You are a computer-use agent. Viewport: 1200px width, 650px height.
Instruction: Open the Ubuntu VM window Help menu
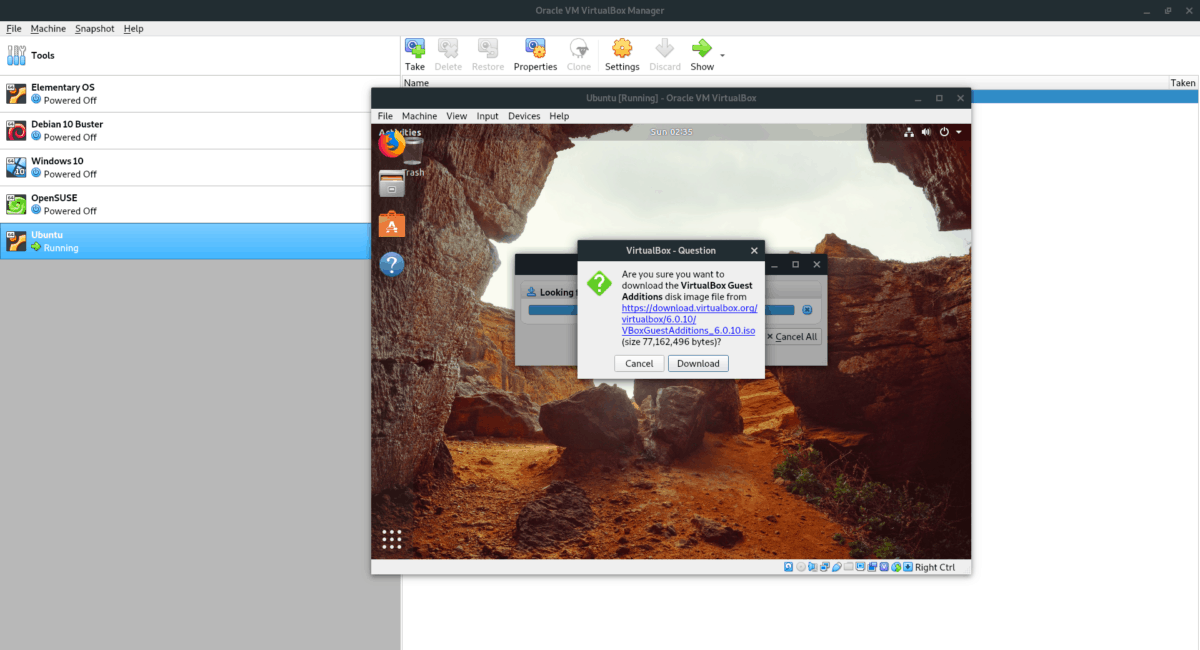559,116
